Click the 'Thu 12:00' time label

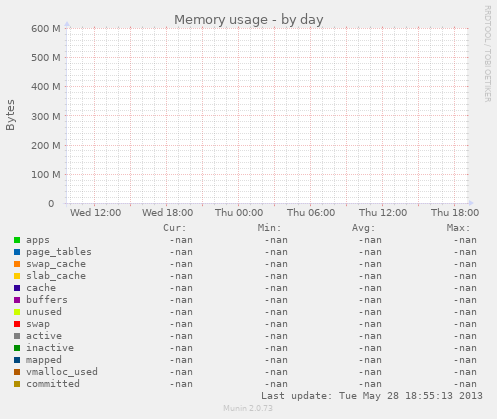383,213
